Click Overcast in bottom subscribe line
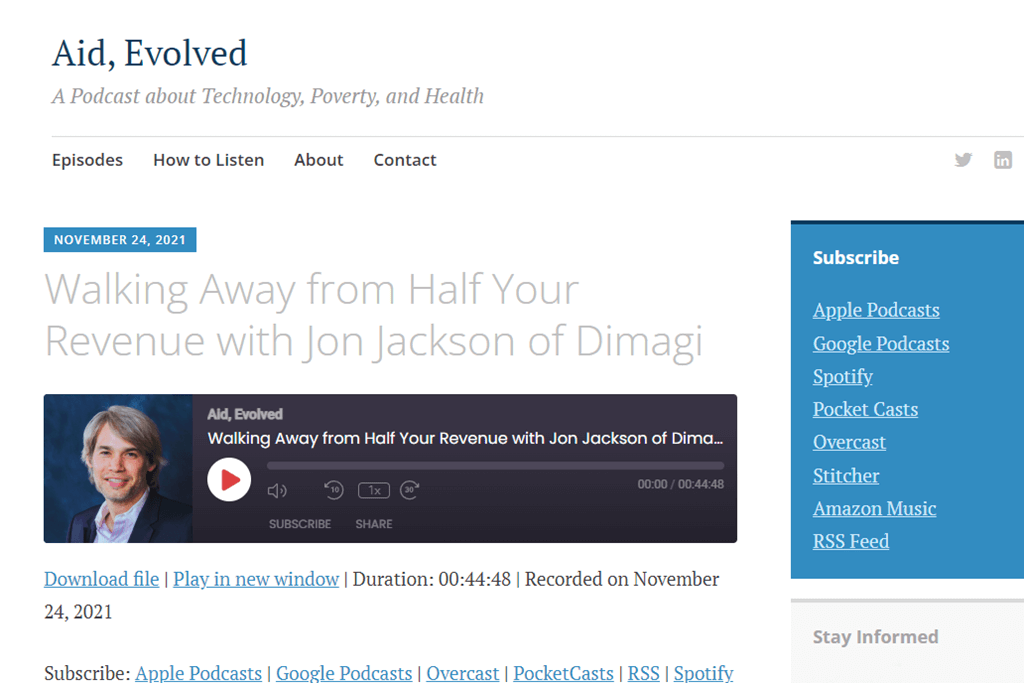This screenshot has height=683, width=1024. pos(462,673)
